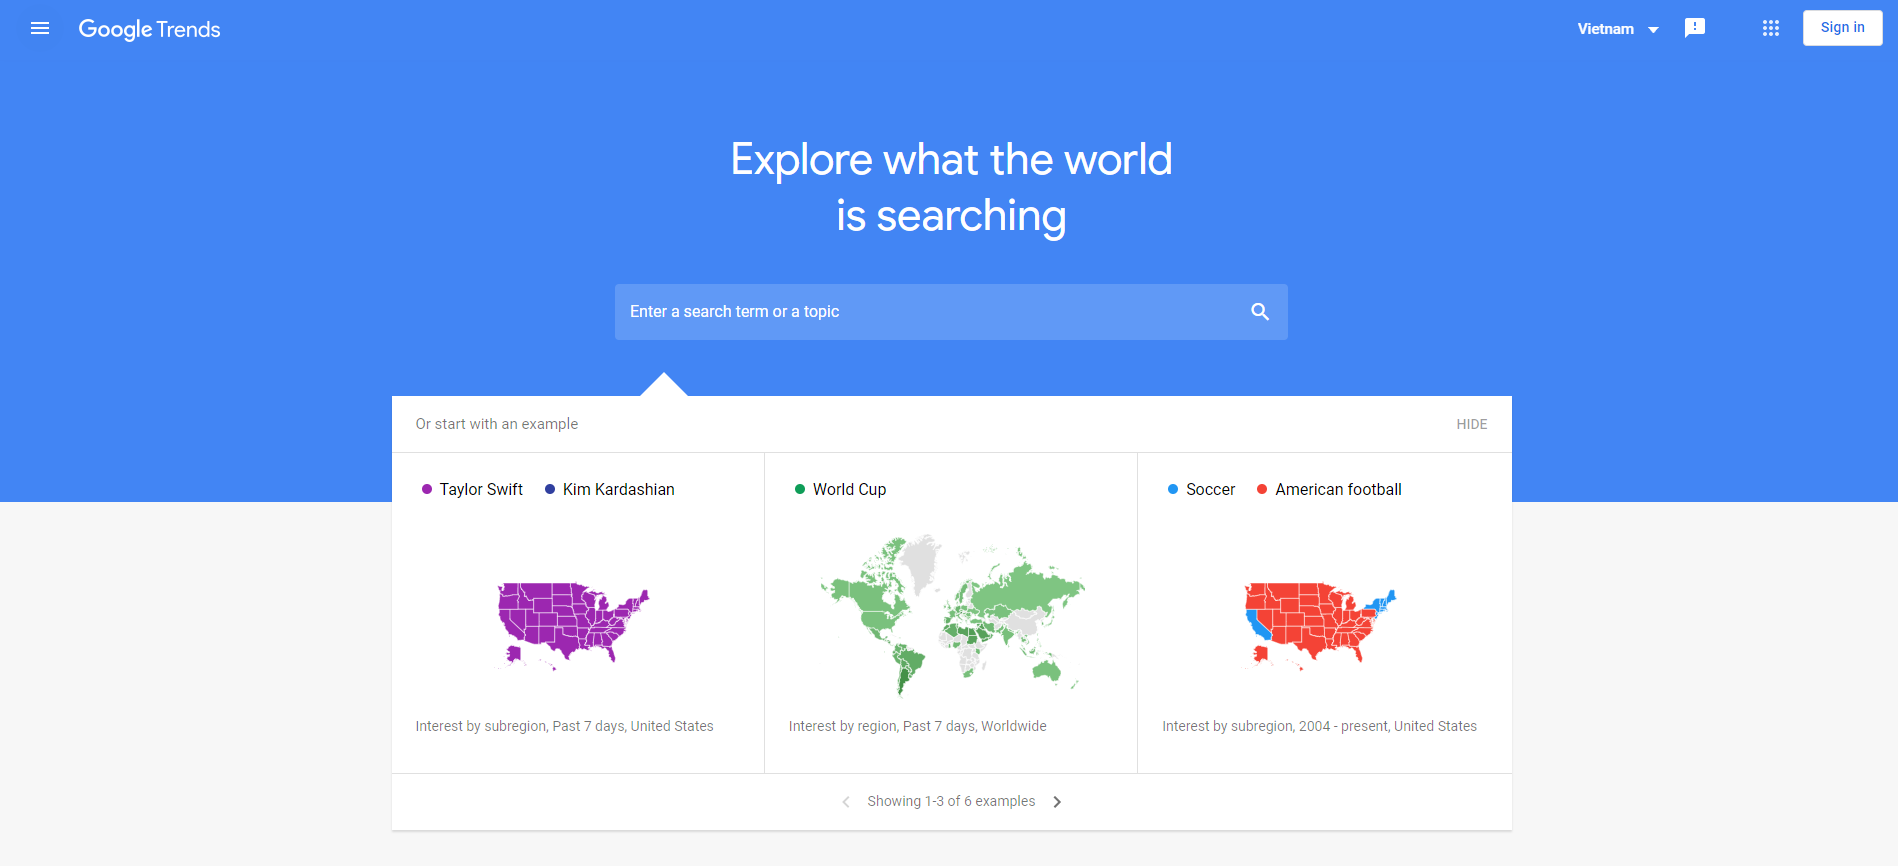Go back to previous examples
1898x866 pixels.
coord(845,801)
